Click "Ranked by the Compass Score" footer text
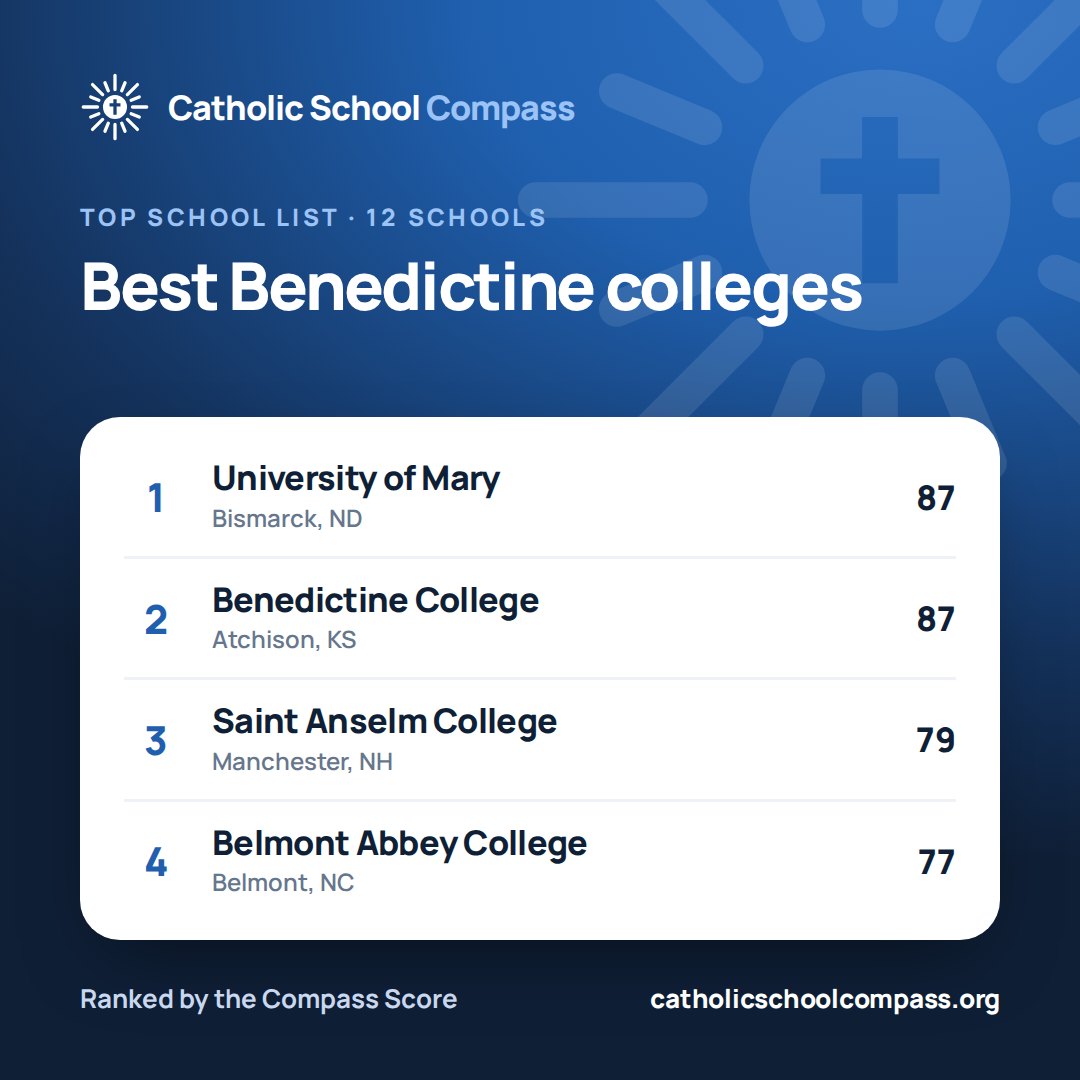The width and height of the screenshot is (1080, 1080). pos(269,999)
